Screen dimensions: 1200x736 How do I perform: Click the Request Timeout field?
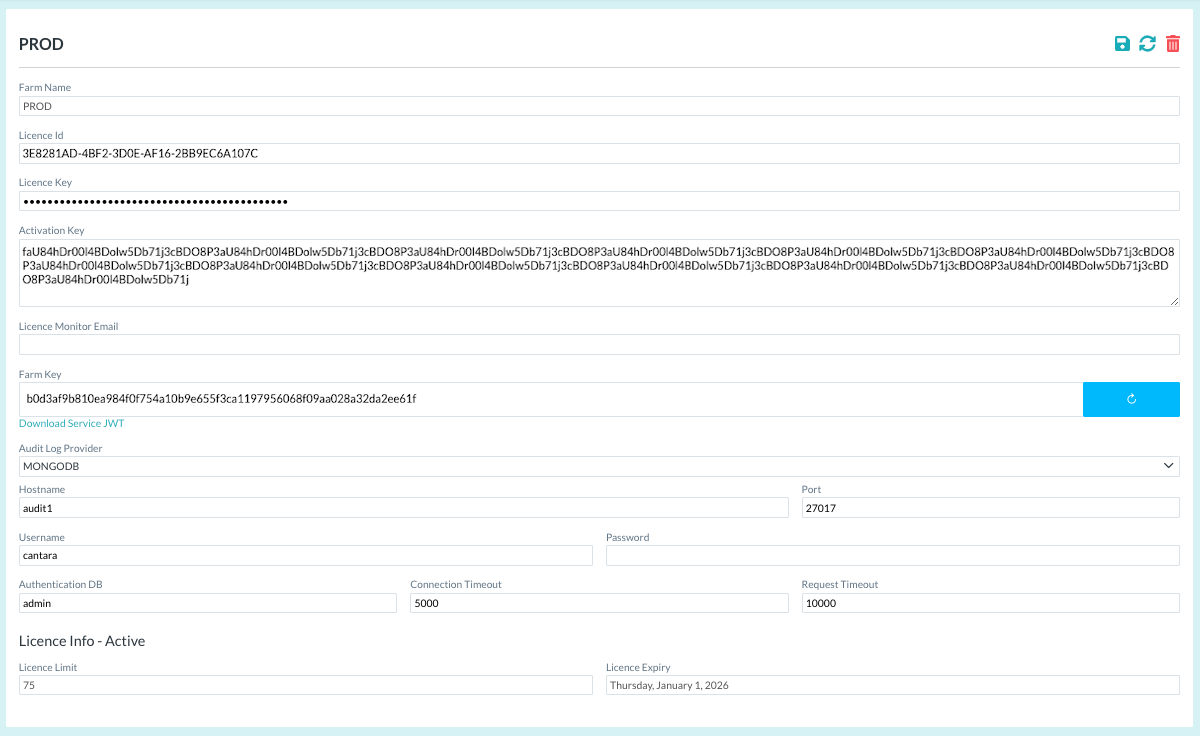click(990, 603)
